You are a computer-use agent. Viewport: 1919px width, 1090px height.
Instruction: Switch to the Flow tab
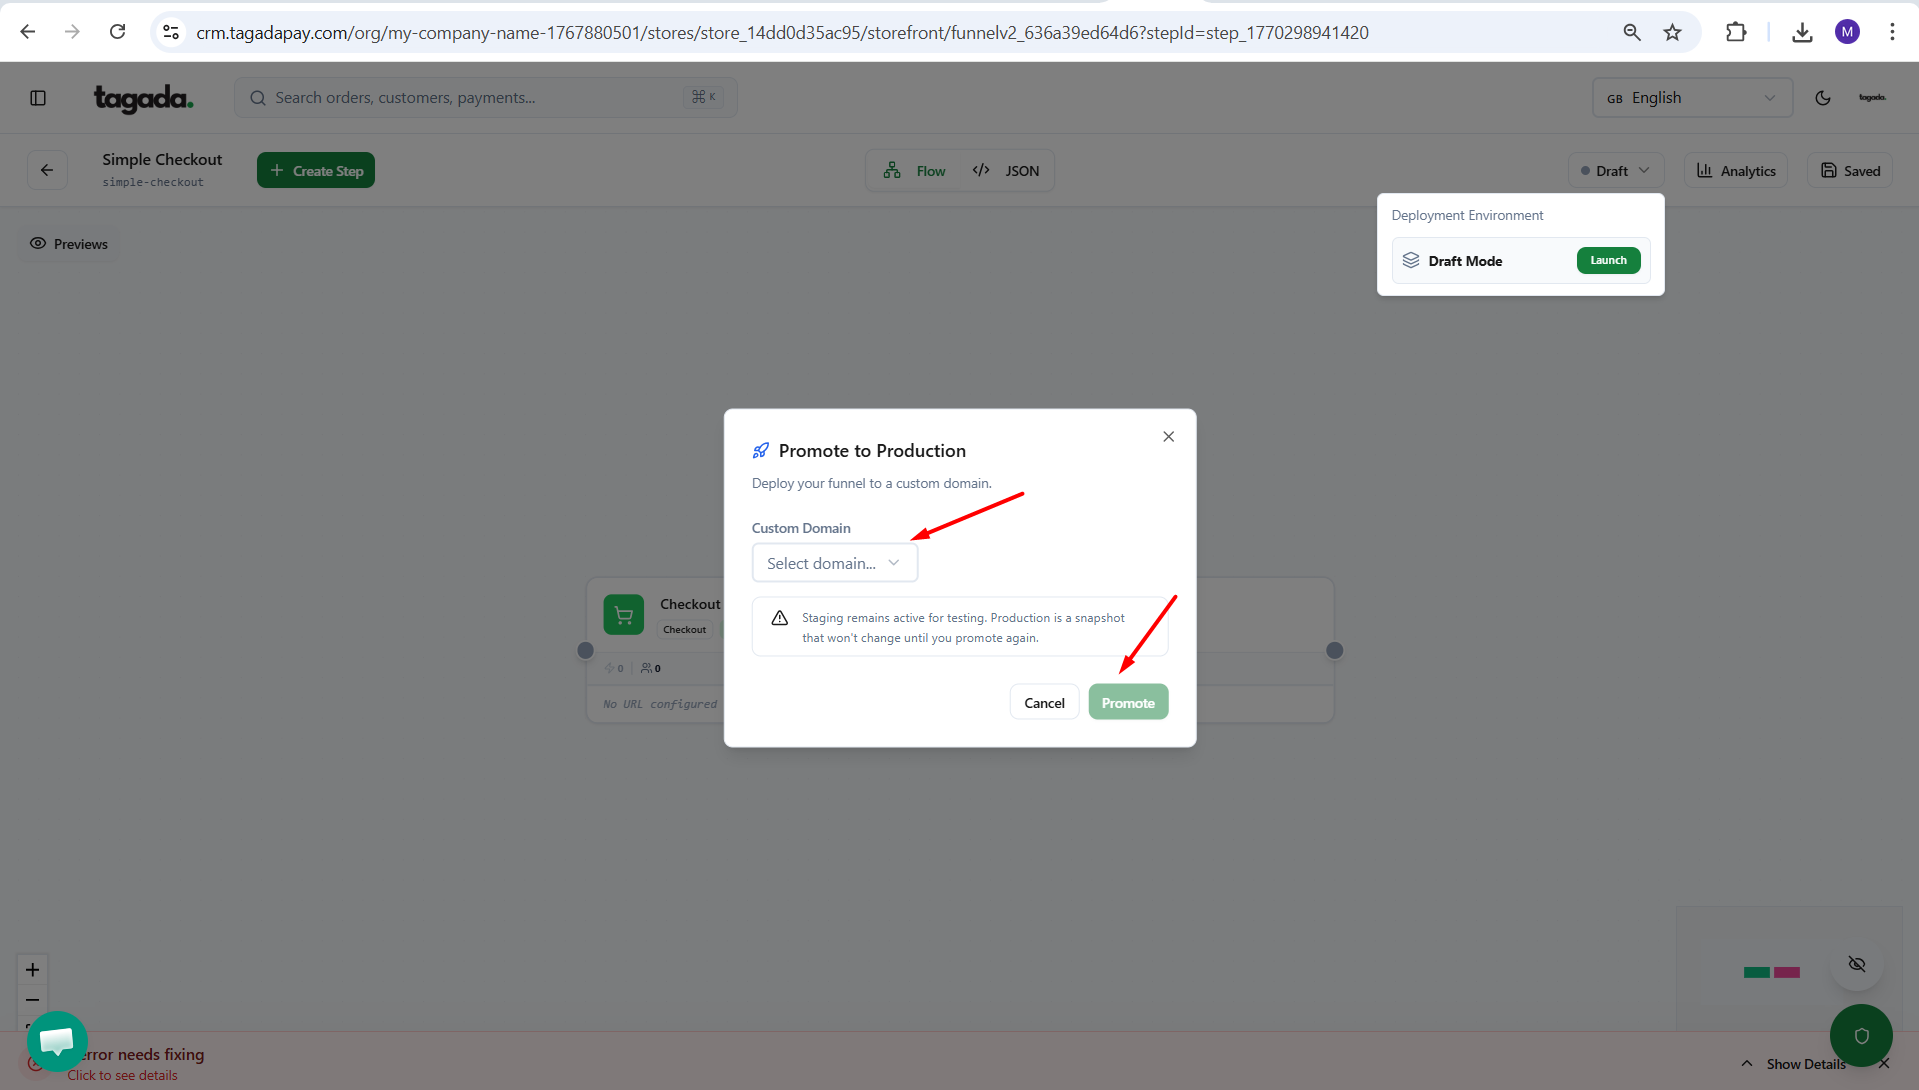click(915, 171)
